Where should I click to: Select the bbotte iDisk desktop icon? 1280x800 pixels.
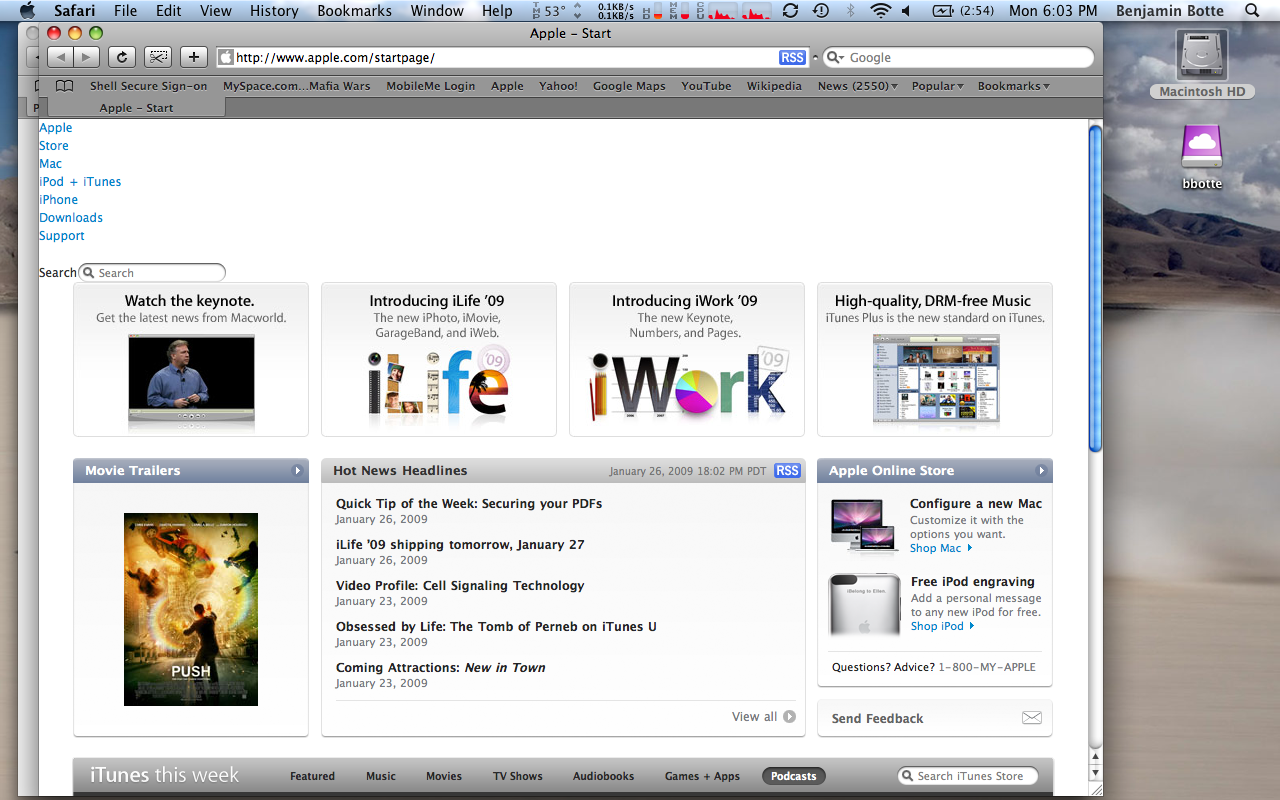[x=1202, y=157]
